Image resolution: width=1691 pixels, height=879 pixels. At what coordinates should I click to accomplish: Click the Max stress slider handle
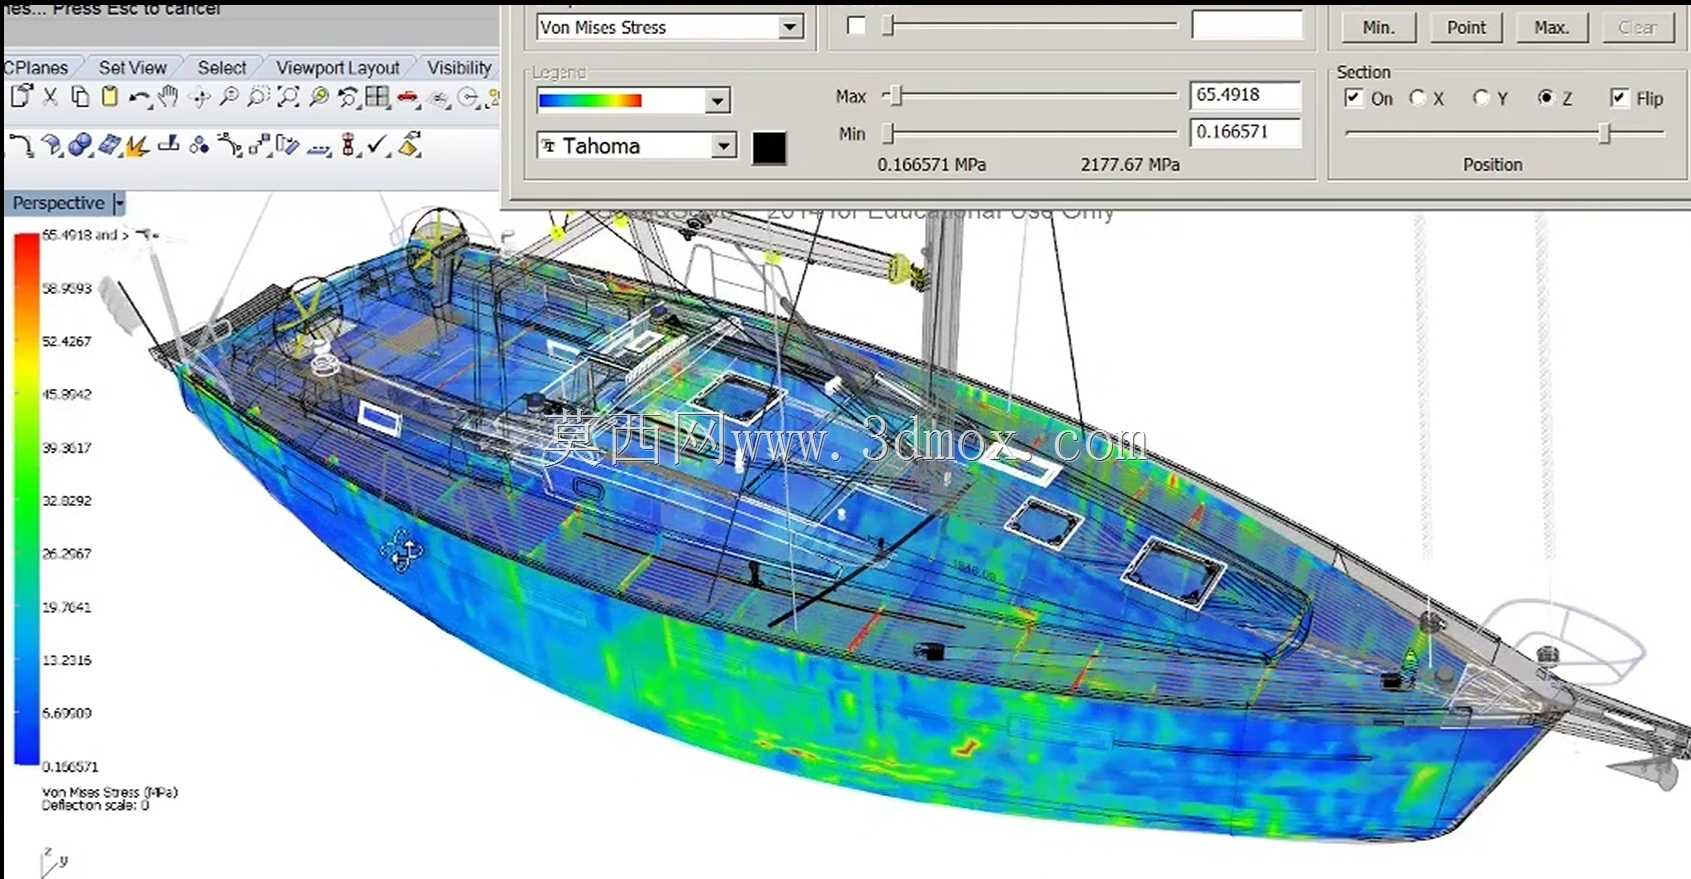pyautogui.click(x=896, y=95)
